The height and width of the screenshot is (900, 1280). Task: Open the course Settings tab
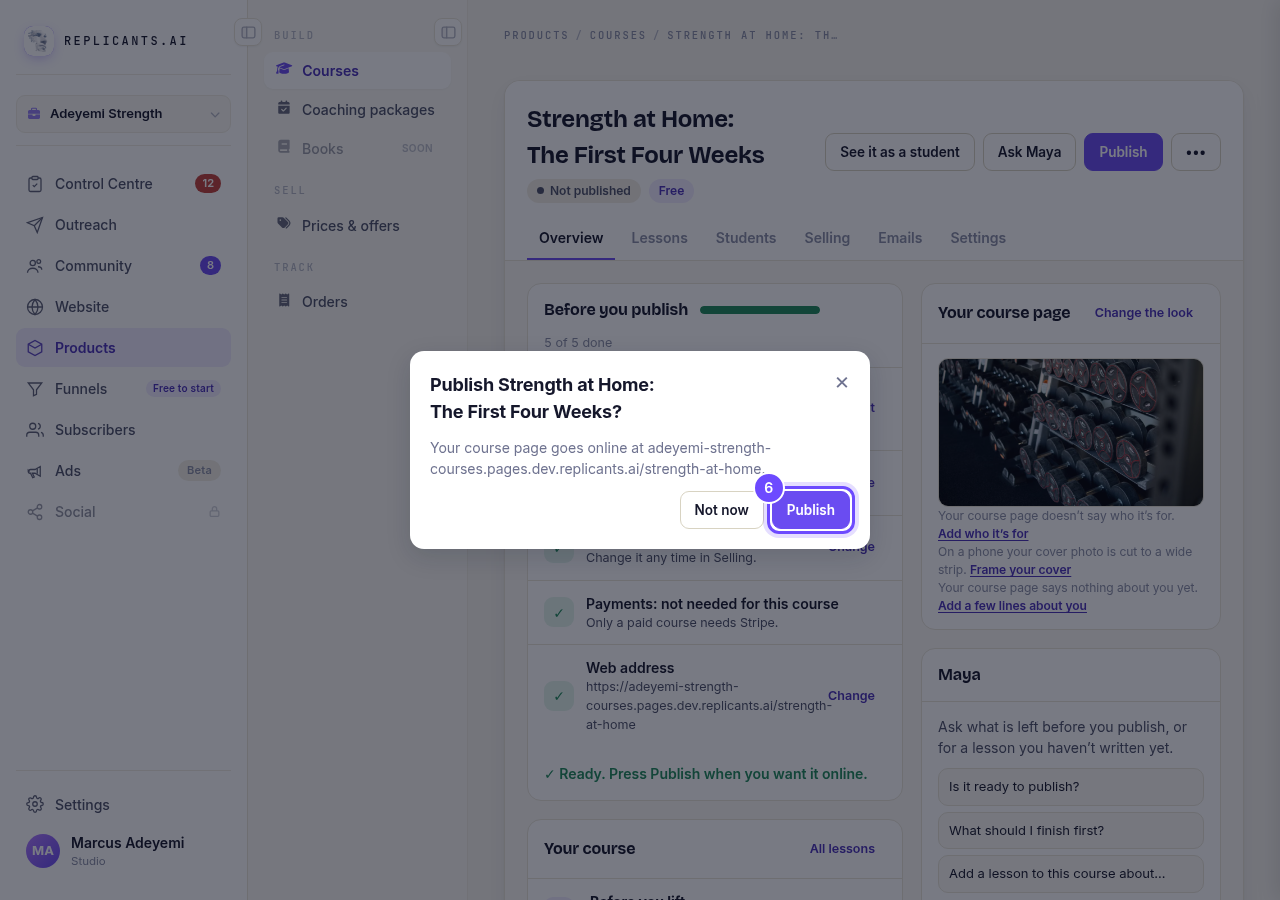(x=978, y=238)
